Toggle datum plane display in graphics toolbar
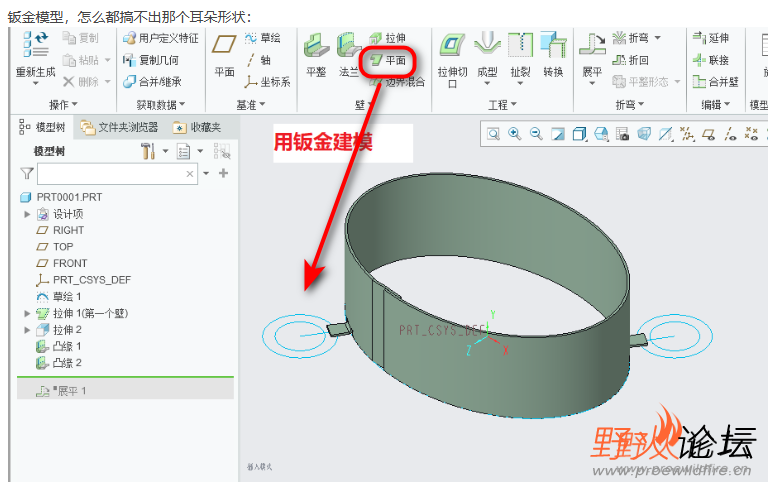776x487 pixels. click(x=709, y=134)
